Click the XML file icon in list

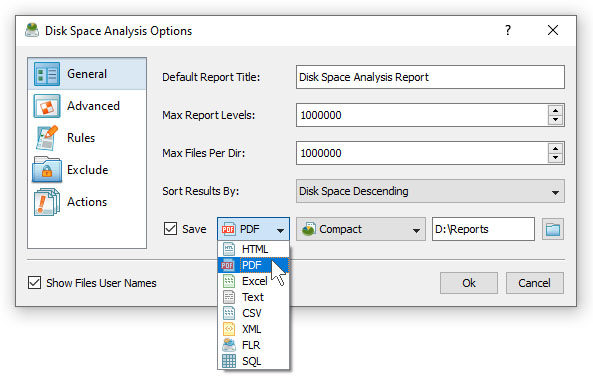click(229, 329)
